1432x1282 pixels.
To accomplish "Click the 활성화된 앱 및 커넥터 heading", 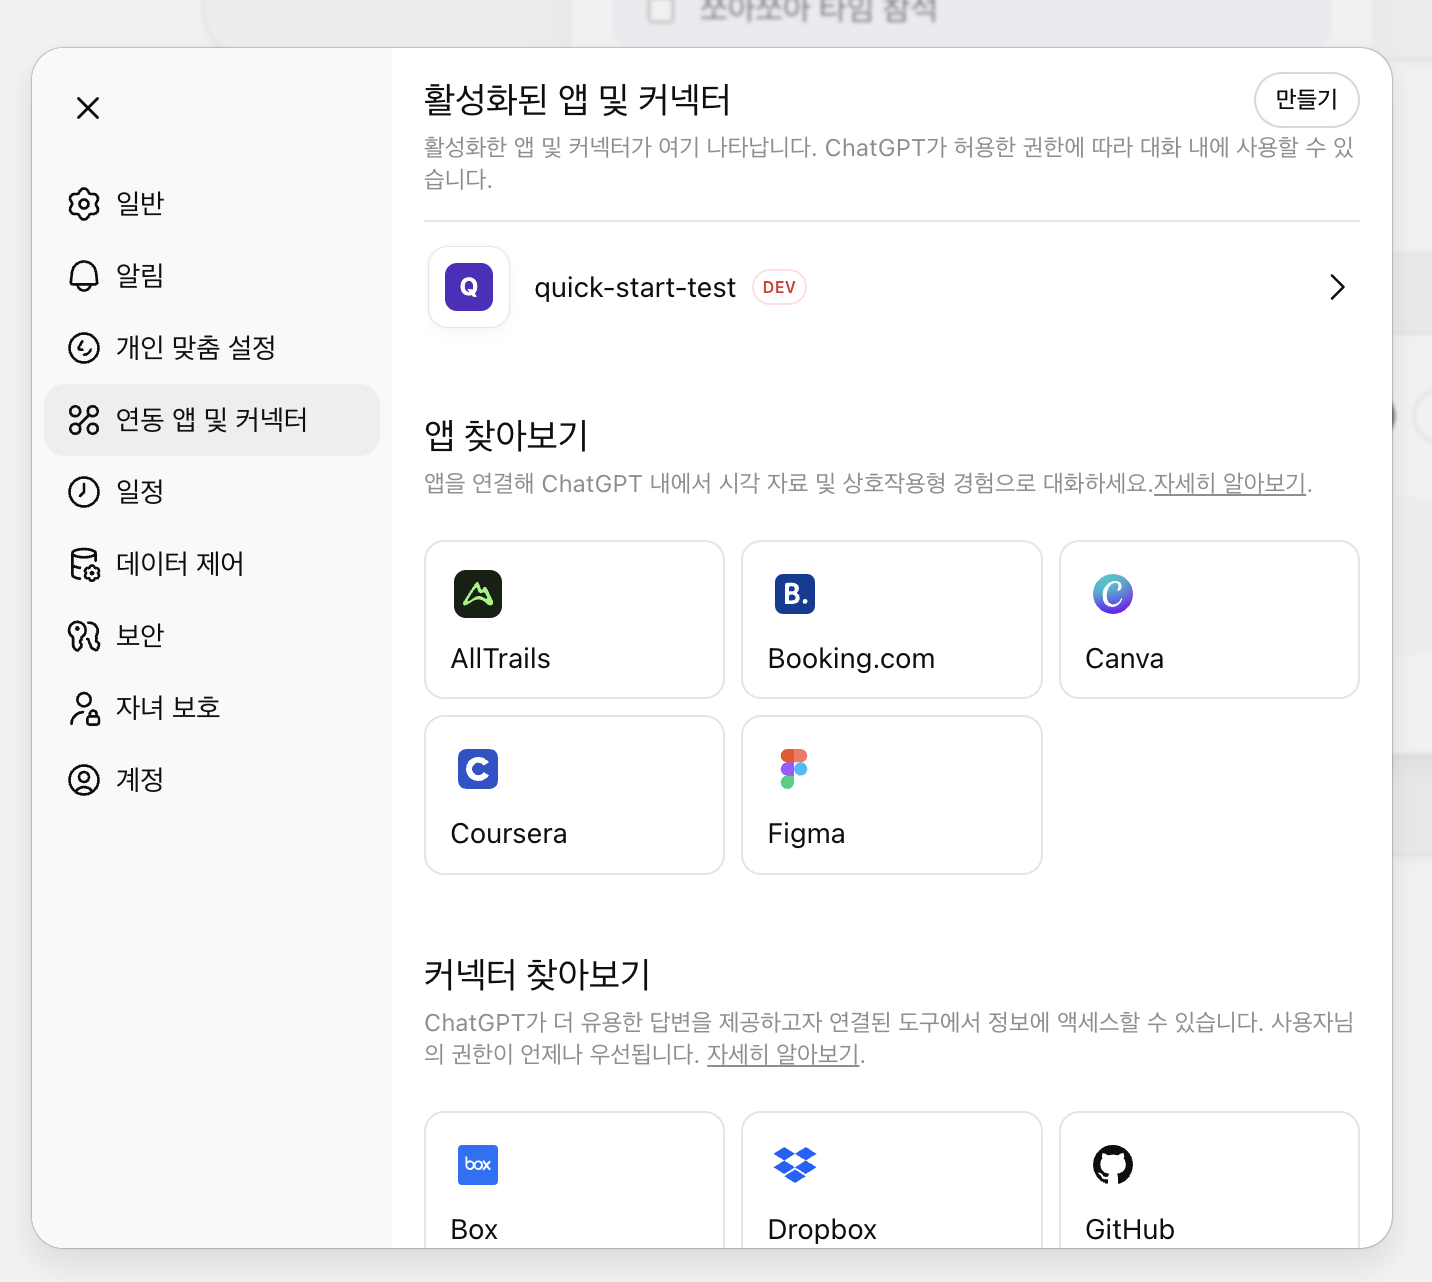I will coord(577,100).
